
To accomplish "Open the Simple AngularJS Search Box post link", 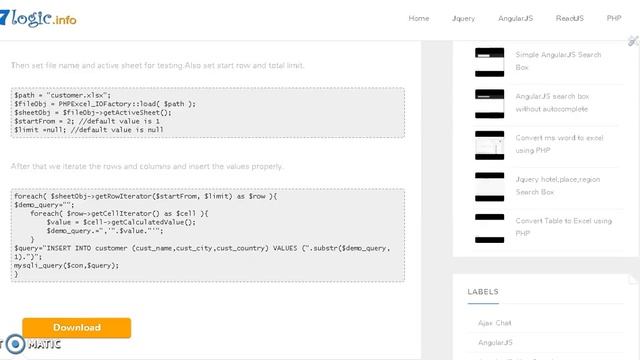I will point(558,61).
